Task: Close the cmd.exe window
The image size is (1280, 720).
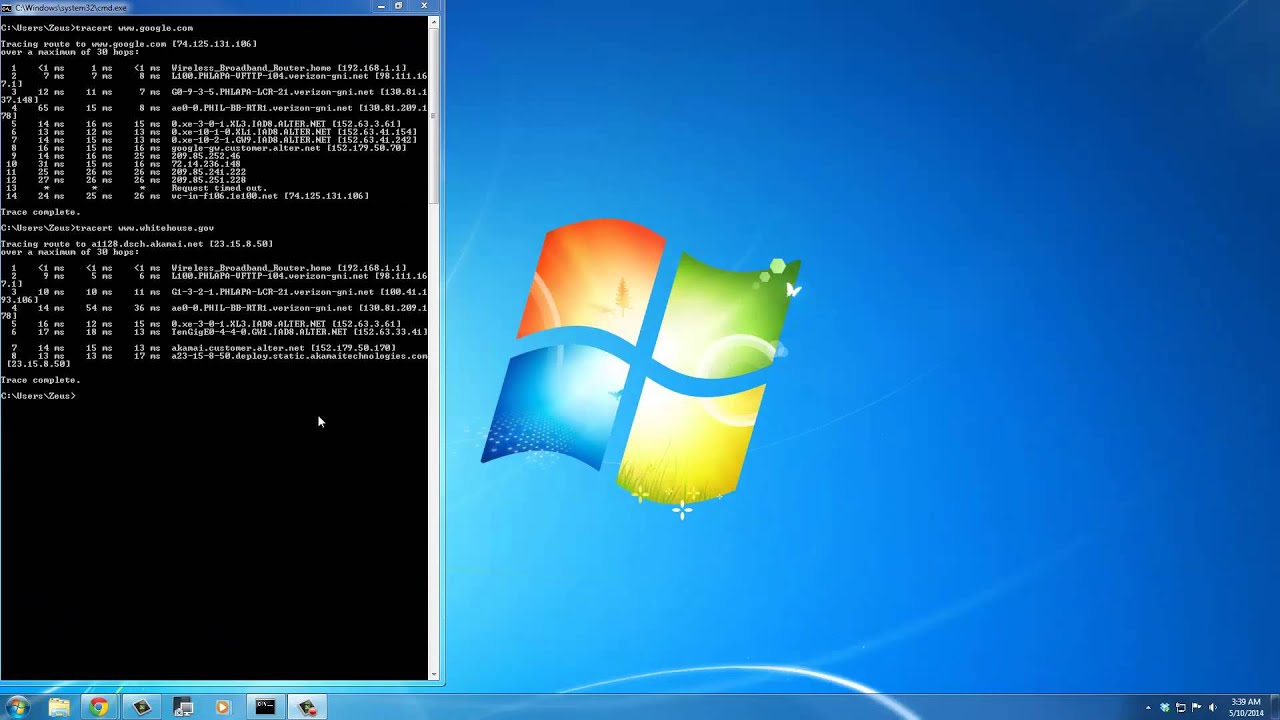Action: (424, 6)
